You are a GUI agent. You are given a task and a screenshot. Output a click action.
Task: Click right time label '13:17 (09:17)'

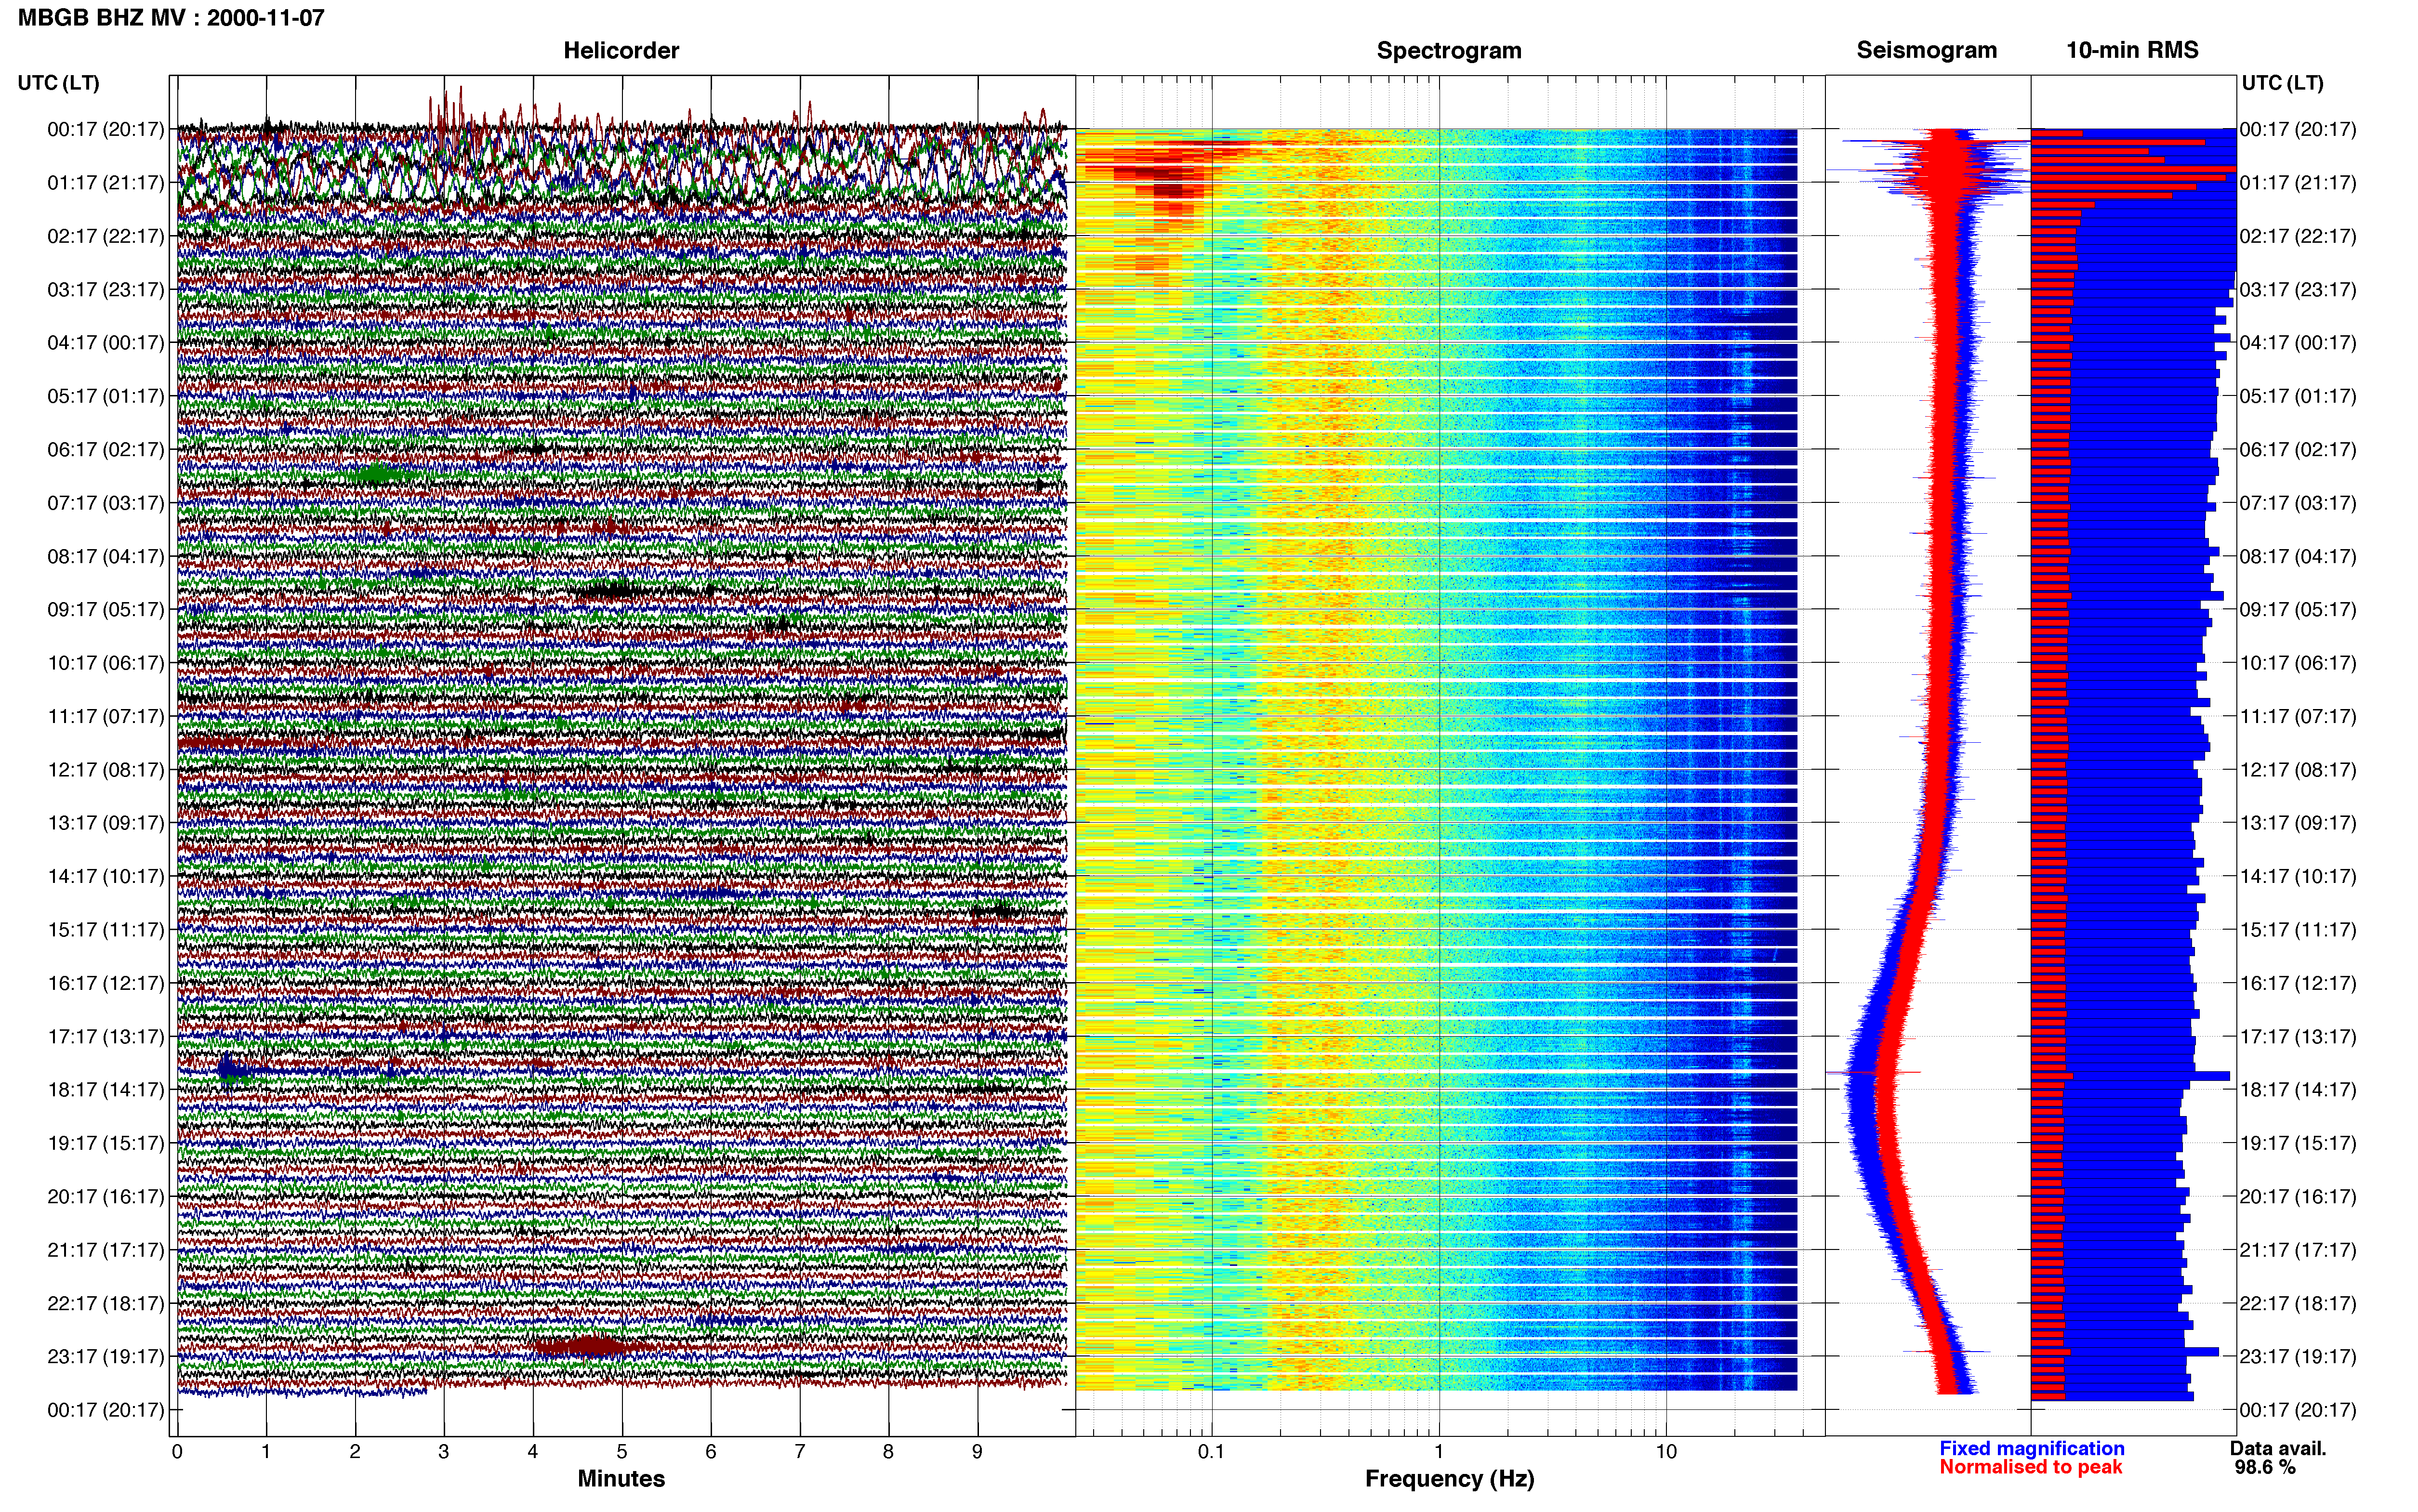click(x=2298, y=822)
